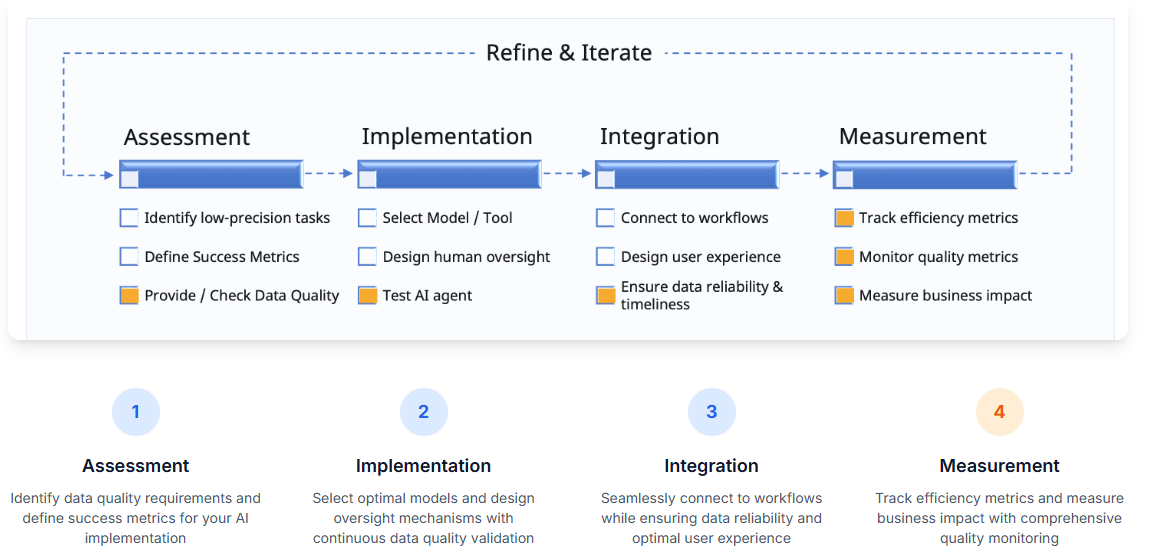Toggle orange Provide / Check Data Quality box
Viewport: 1152px width, 548px height.
129,296
